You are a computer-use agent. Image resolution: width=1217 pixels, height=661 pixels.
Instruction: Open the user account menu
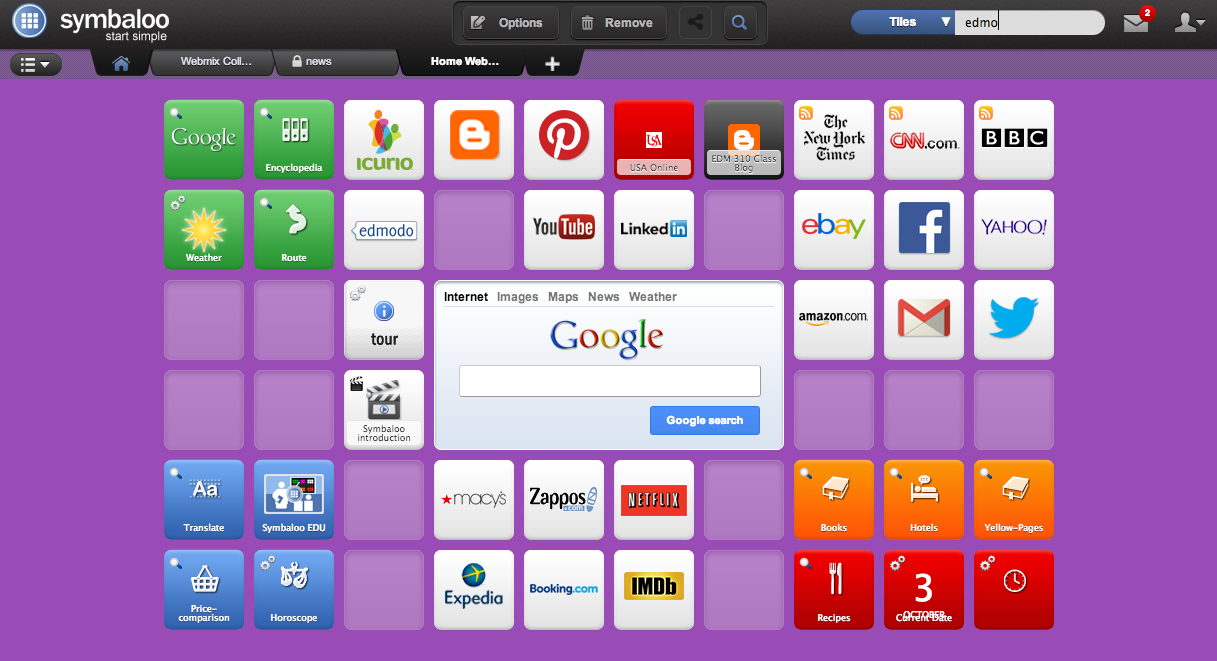pos(1189,22)
